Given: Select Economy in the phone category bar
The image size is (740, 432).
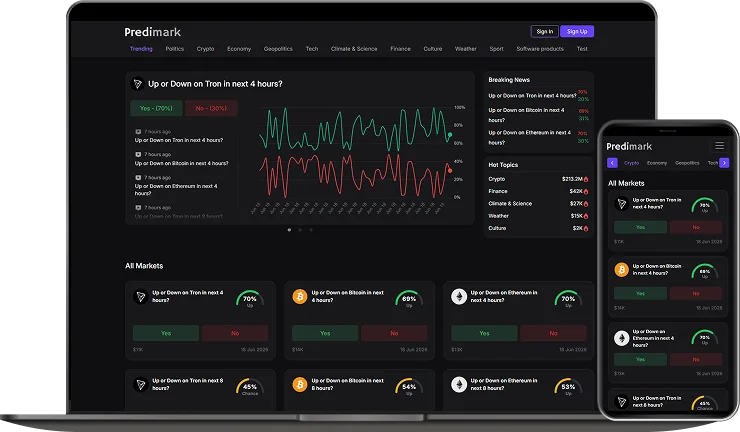Looking at the screenshot, I should 657,163.
